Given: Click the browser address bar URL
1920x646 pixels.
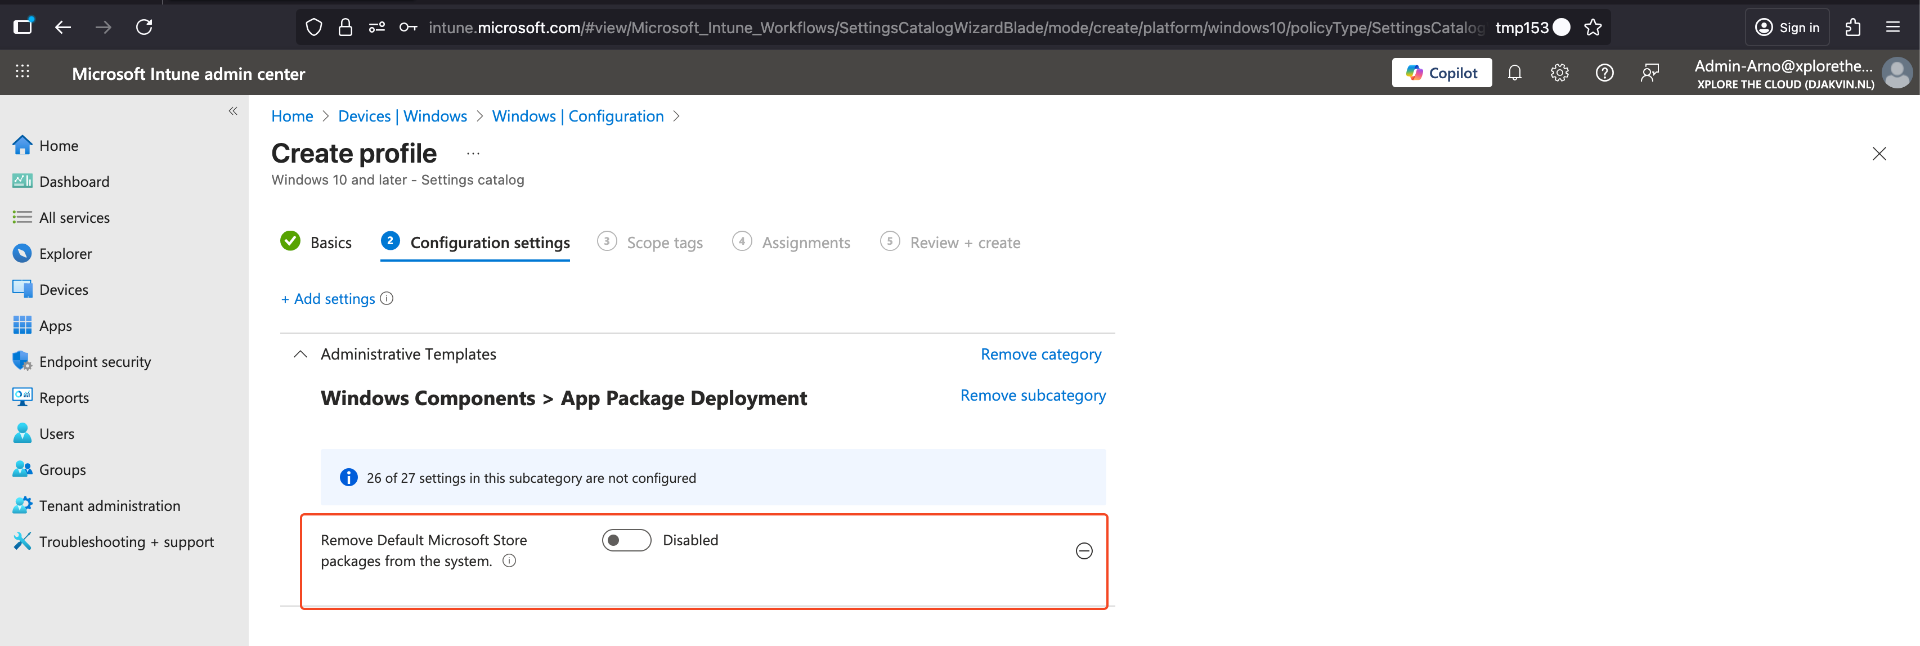Looking at the screenshot, I should click(955, 27).
